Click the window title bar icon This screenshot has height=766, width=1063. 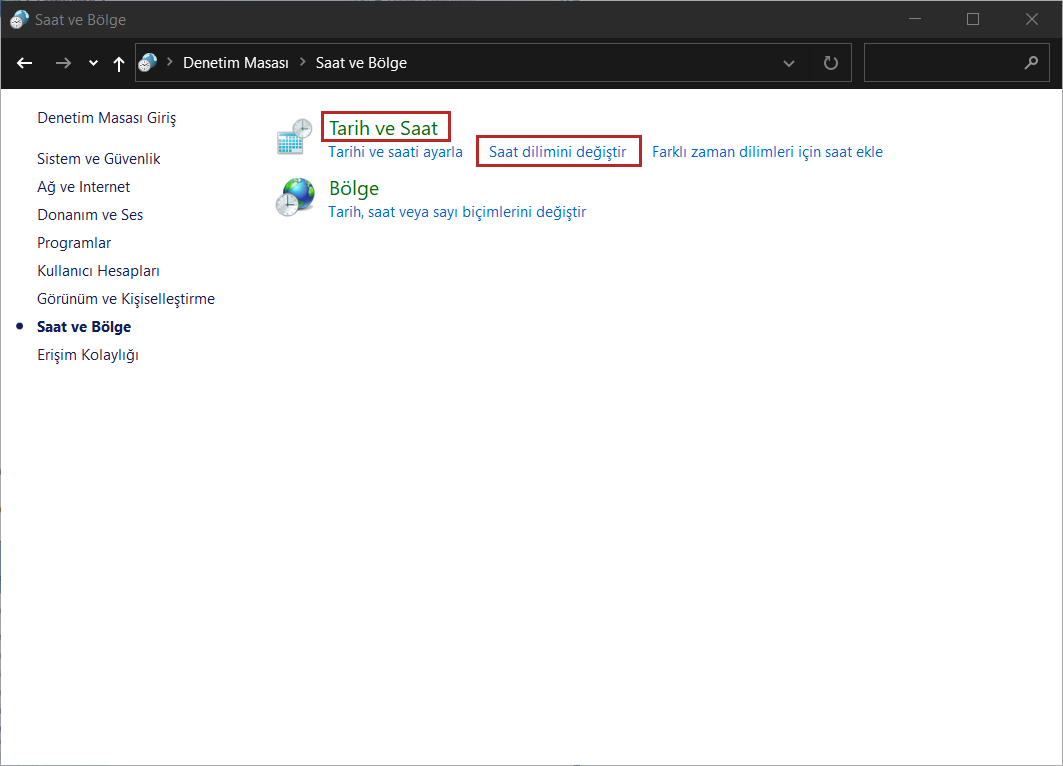pyautogui.click(x=19, y=20)
